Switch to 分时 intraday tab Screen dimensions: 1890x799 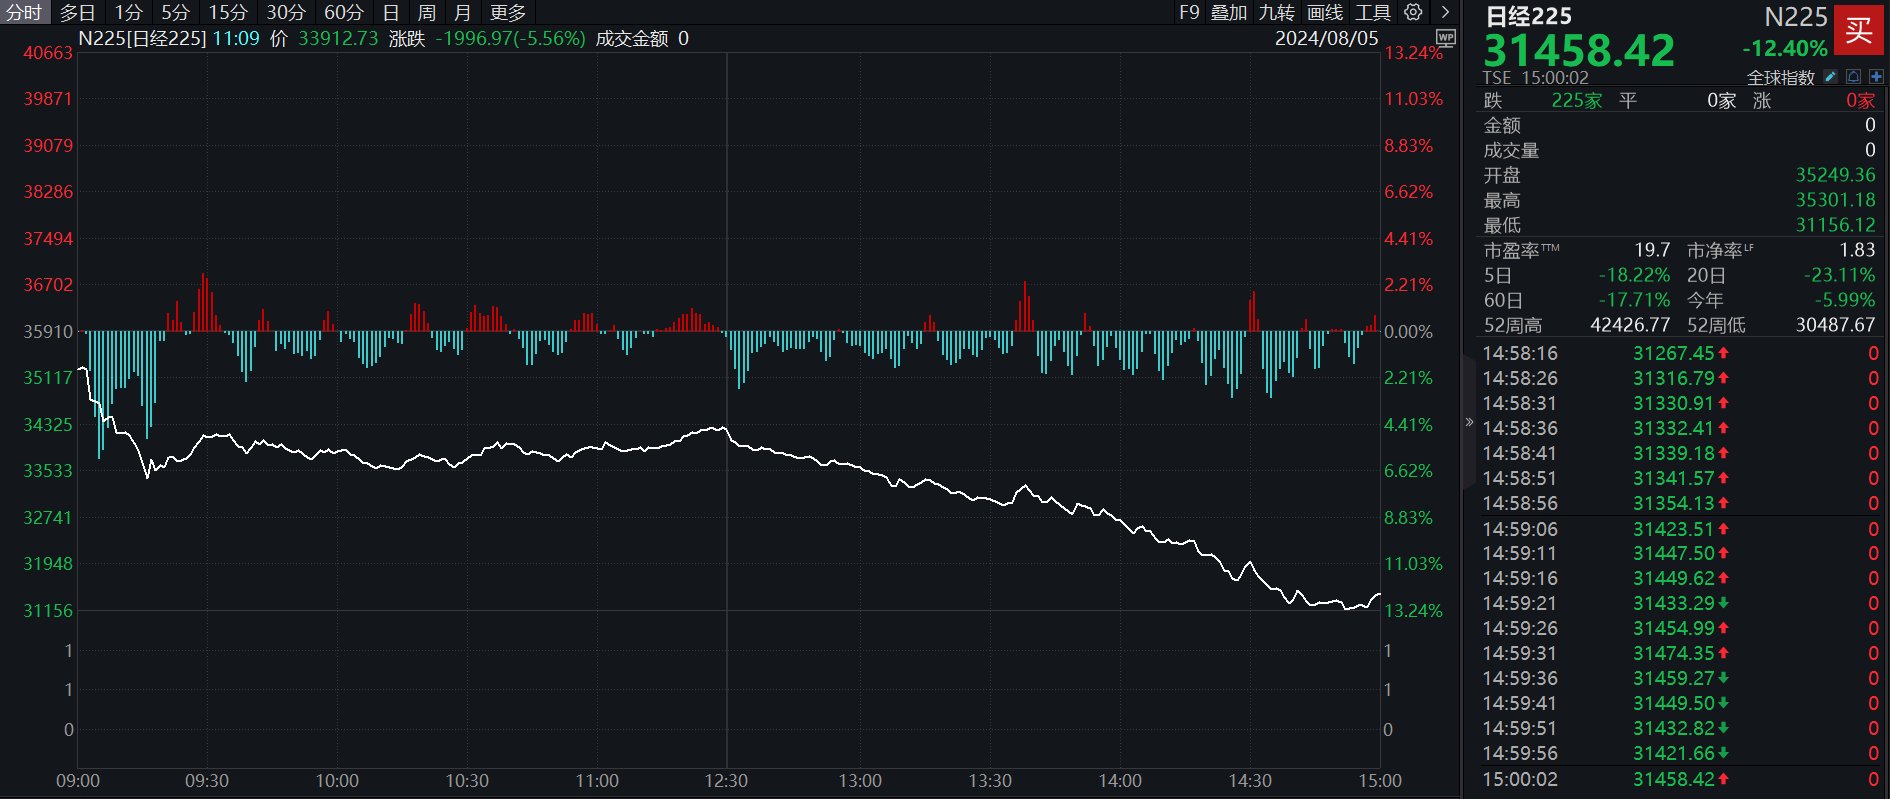tap(24, 12)
